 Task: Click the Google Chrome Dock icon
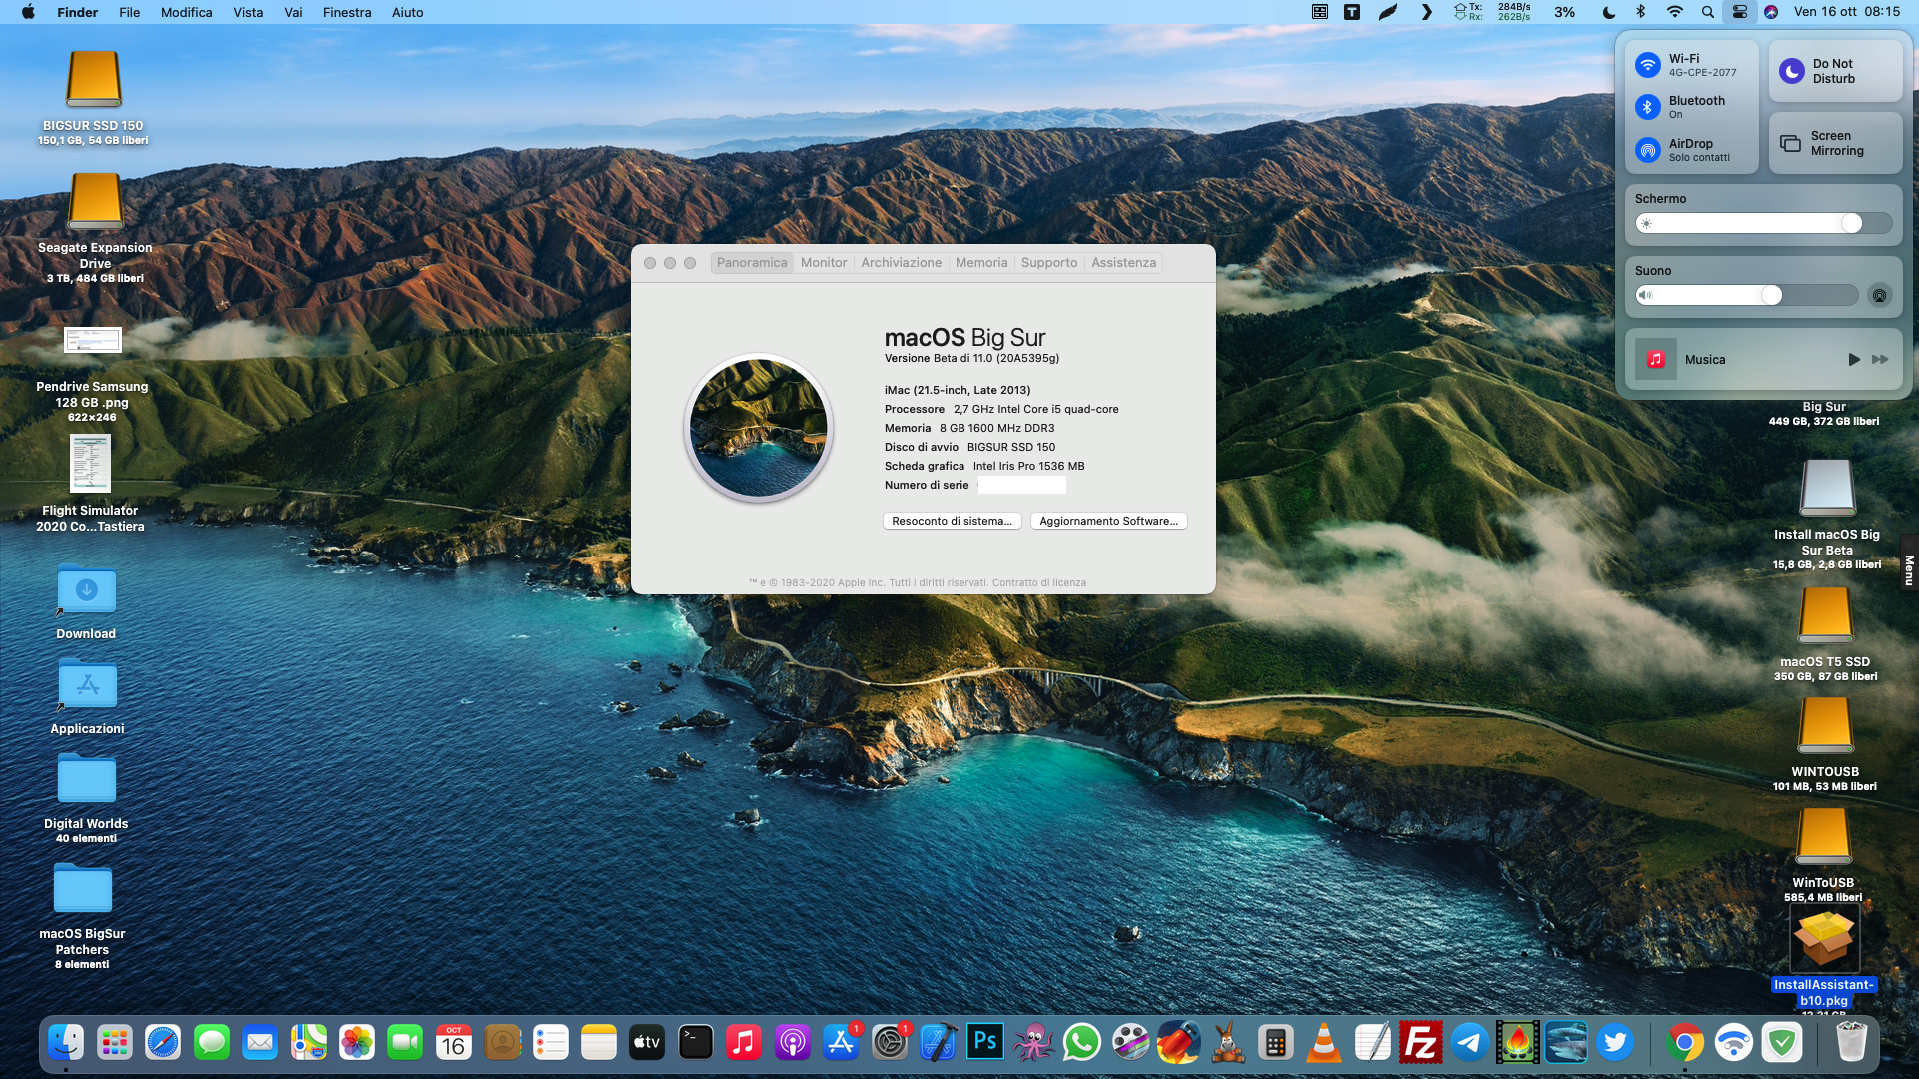(x=1684, y=1043)
